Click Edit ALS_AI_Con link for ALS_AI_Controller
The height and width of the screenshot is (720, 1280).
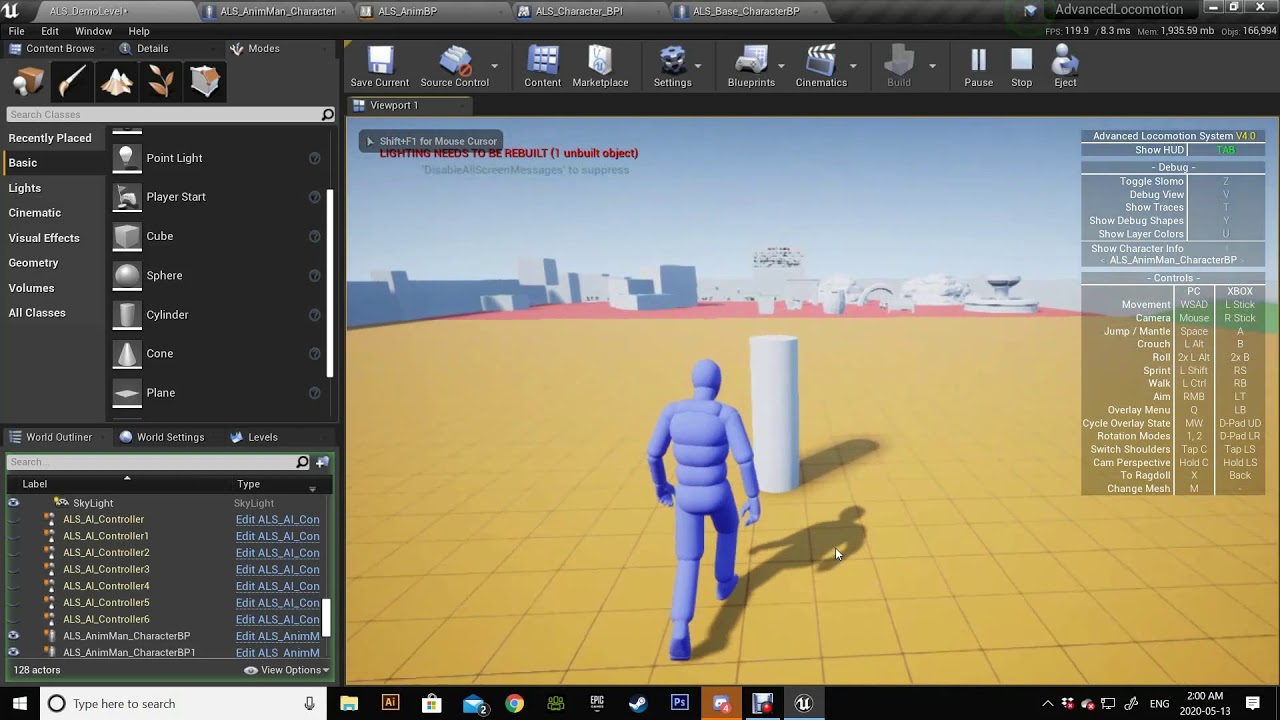coord(278,519)
